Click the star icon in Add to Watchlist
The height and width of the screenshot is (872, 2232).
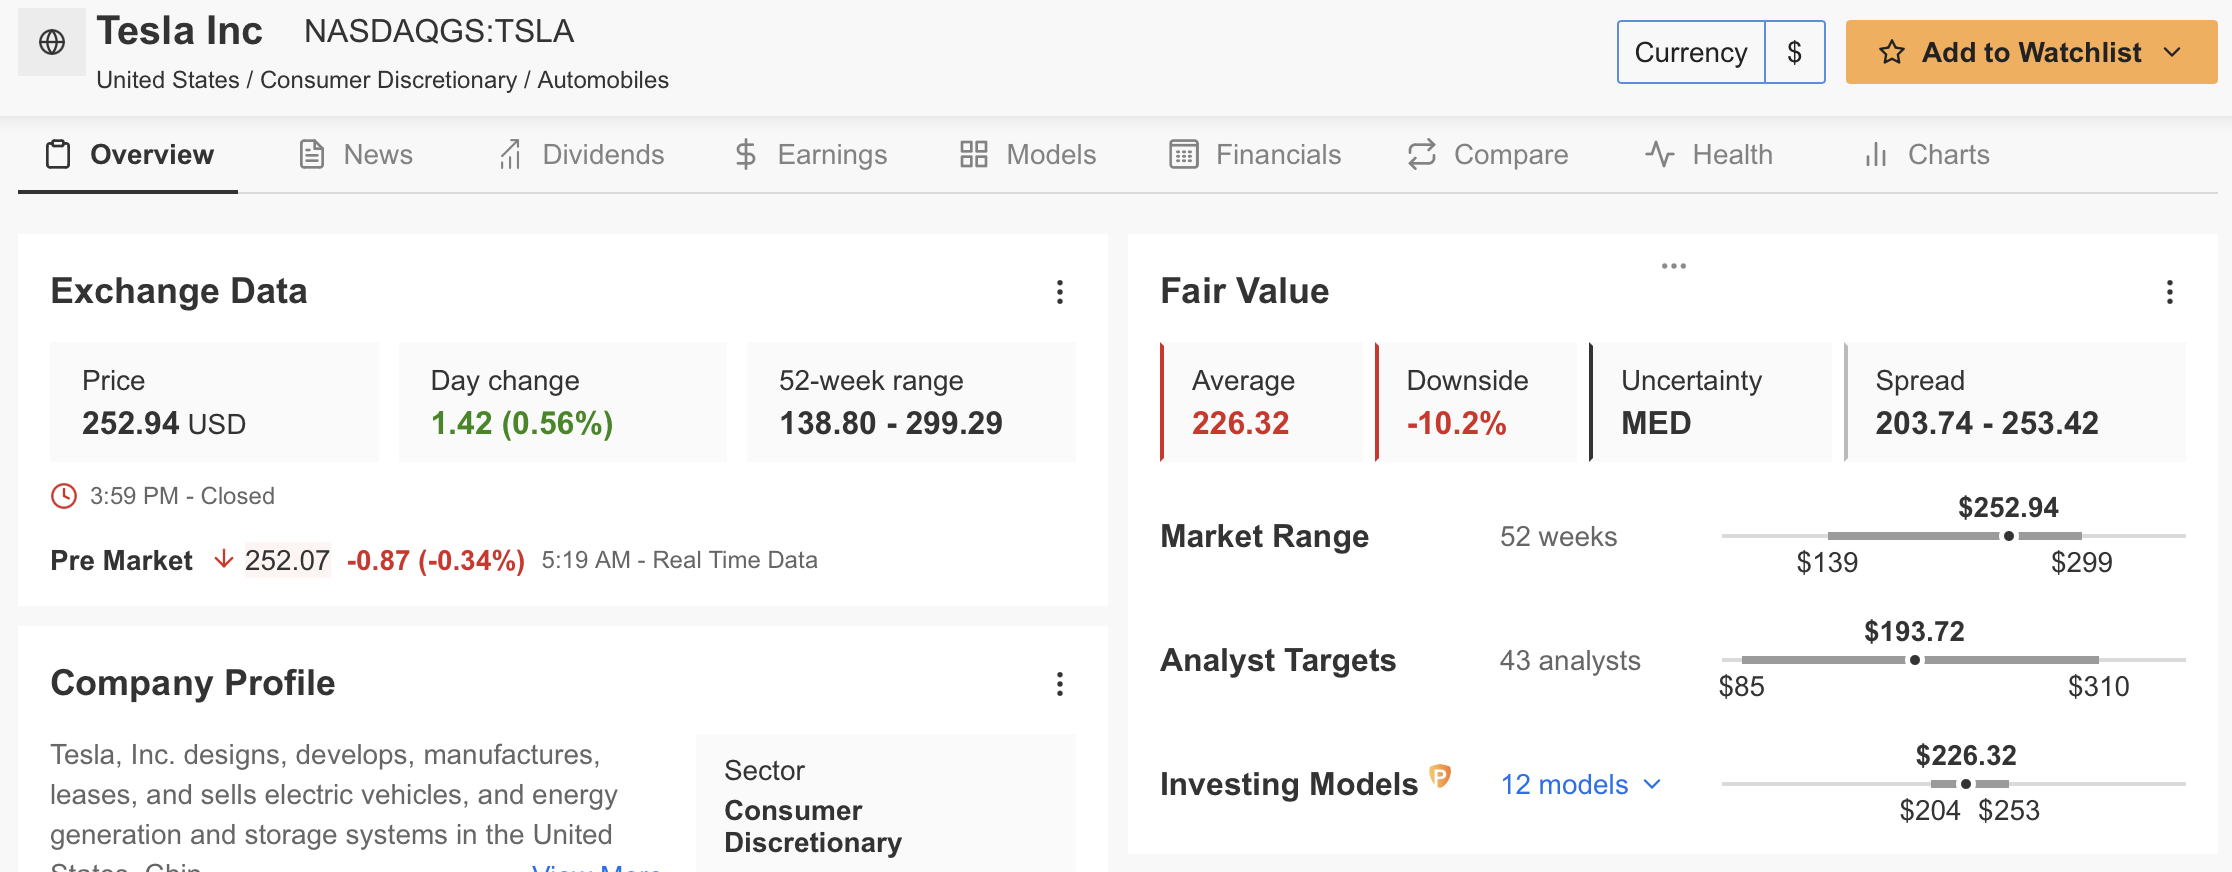1891,52
